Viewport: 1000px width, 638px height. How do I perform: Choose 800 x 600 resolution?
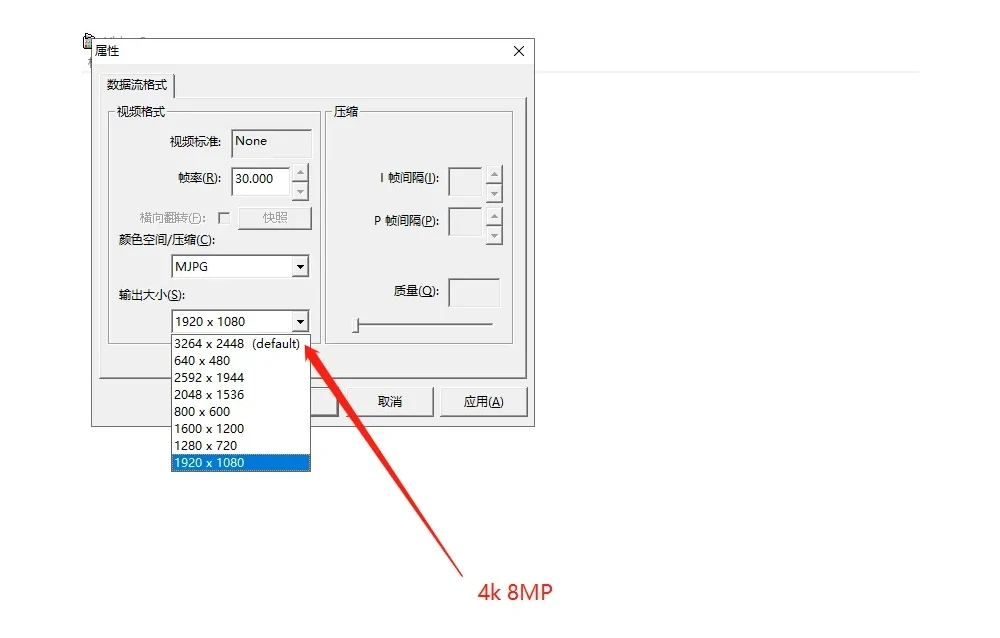240,412
